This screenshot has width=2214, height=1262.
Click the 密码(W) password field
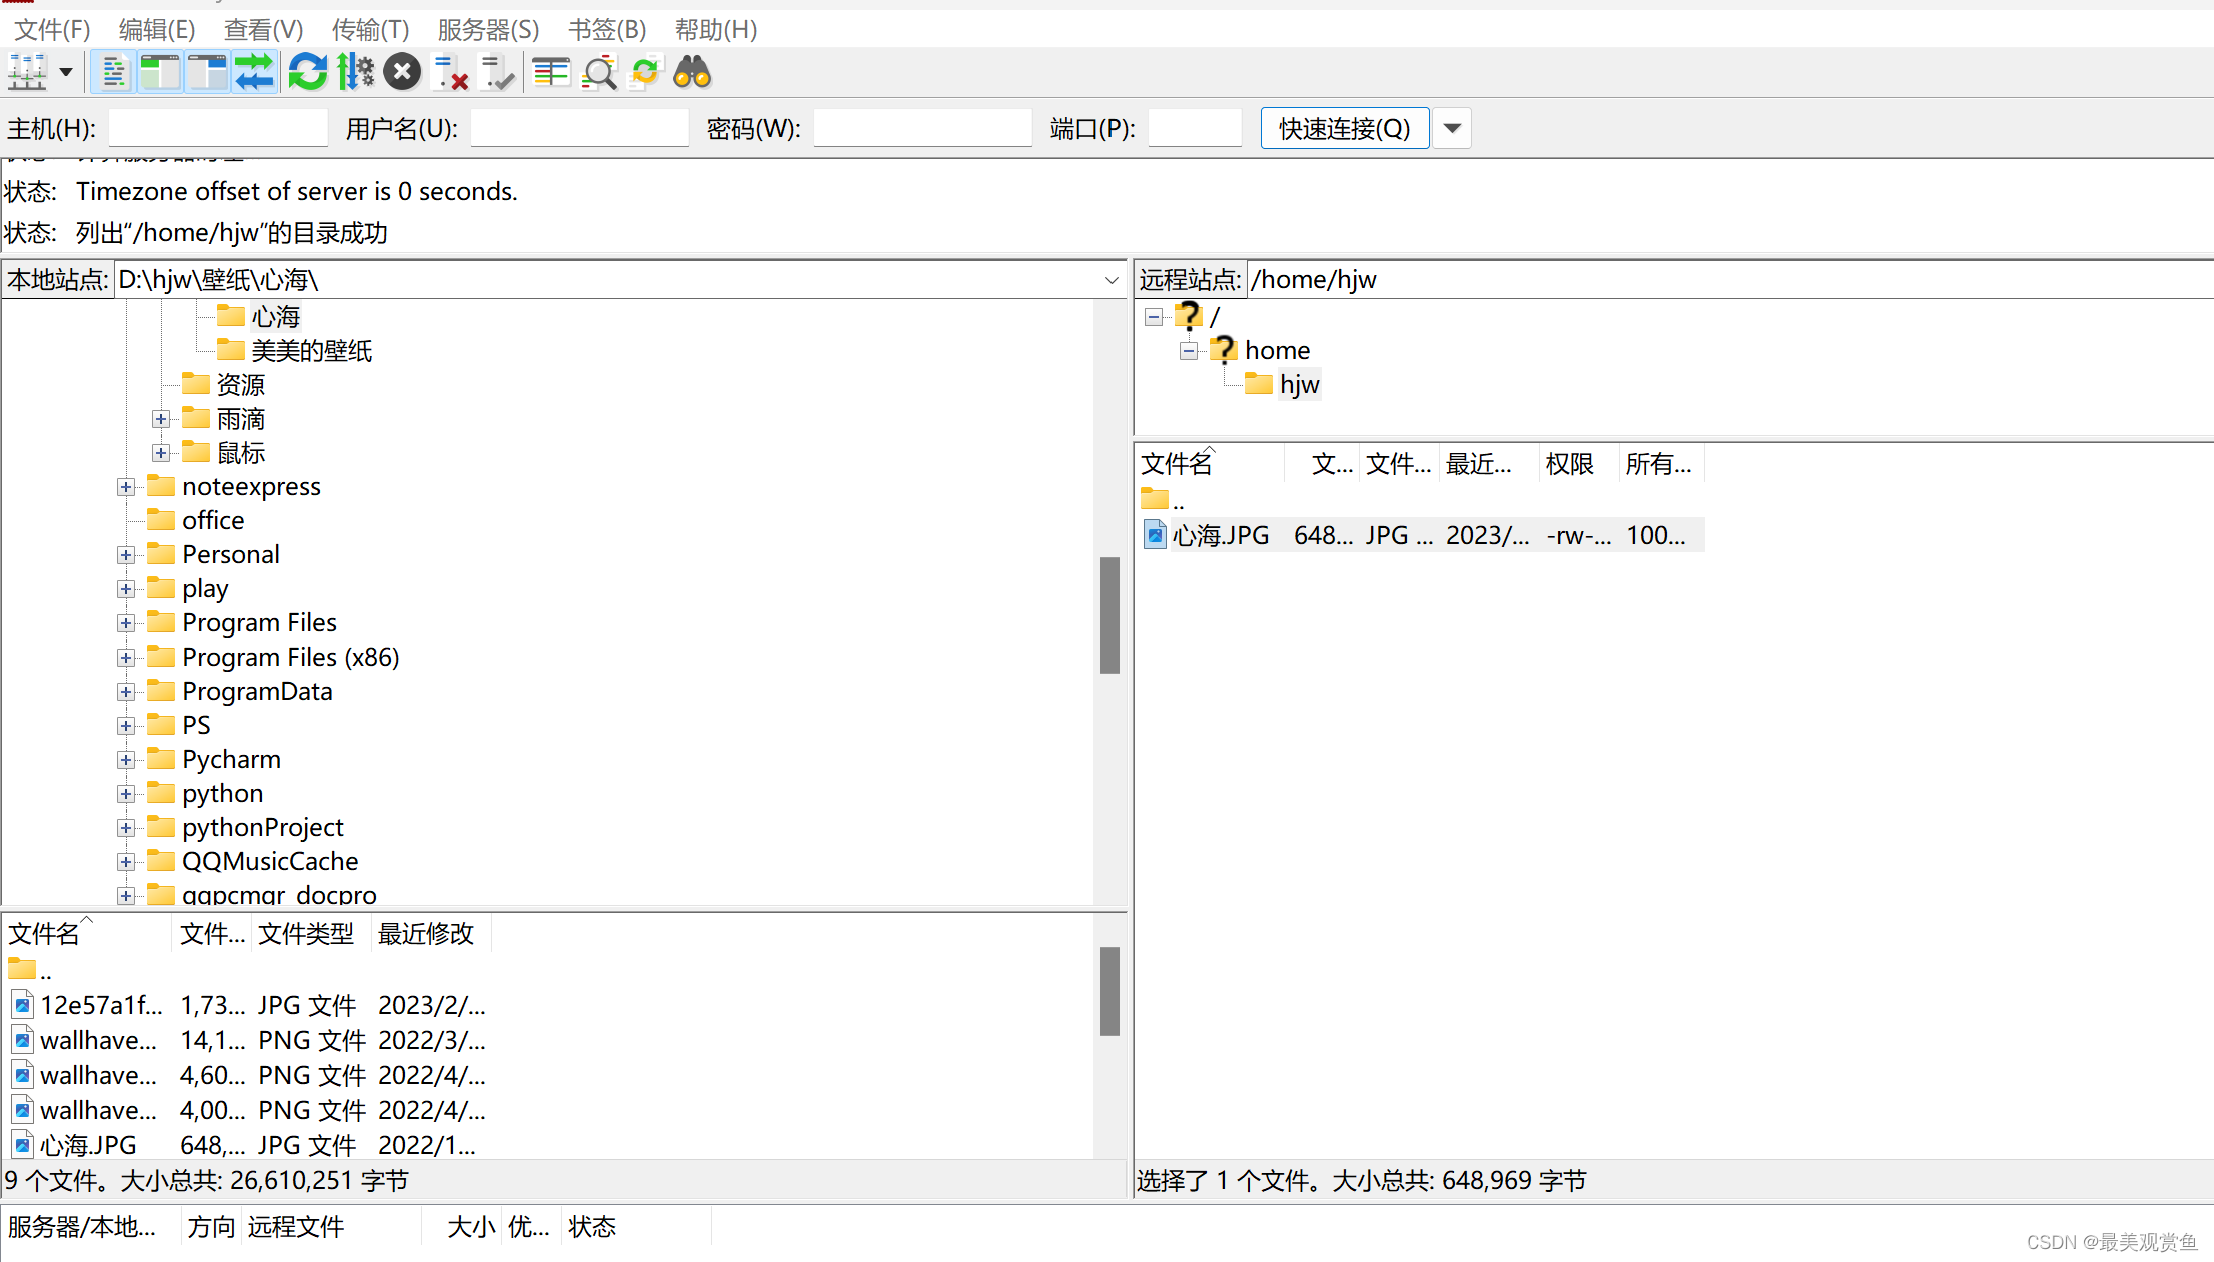922,128
